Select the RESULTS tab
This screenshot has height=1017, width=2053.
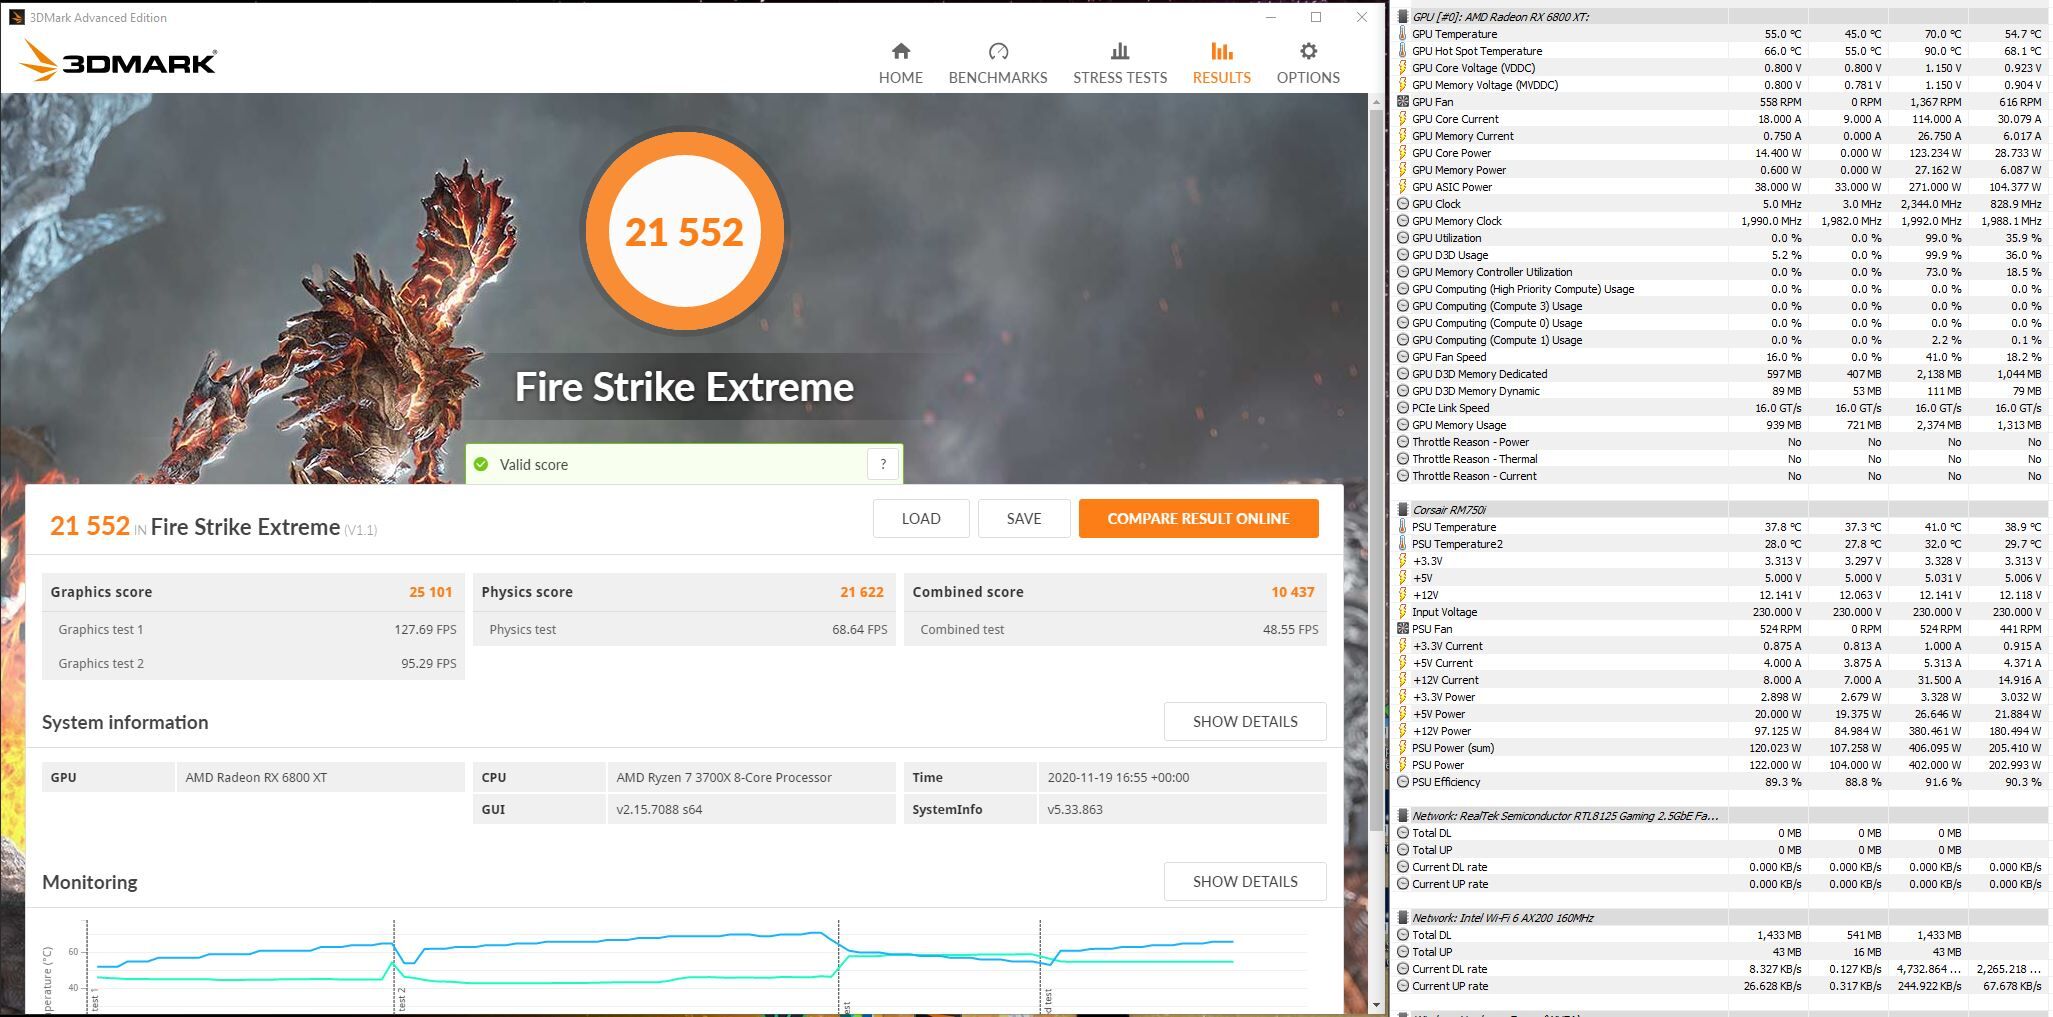(x=1221, y=63)
